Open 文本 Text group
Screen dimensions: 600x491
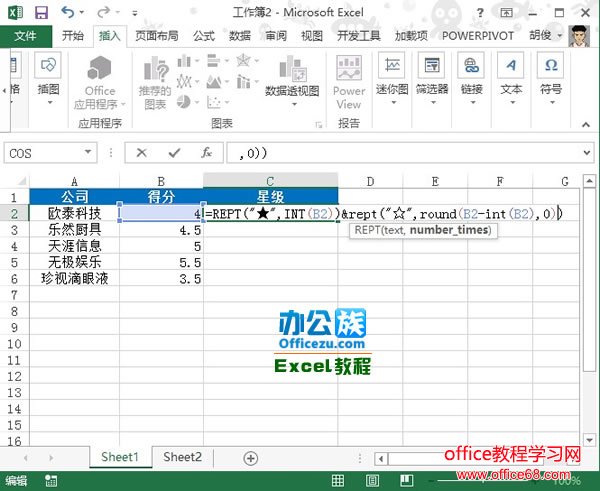pyautogui.click(x=511, y=80)
